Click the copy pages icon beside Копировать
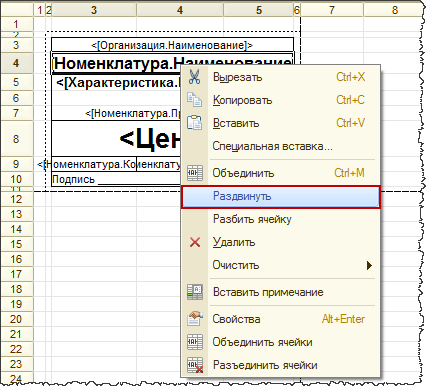The image size is (426, 389). [x=195, y=100]
